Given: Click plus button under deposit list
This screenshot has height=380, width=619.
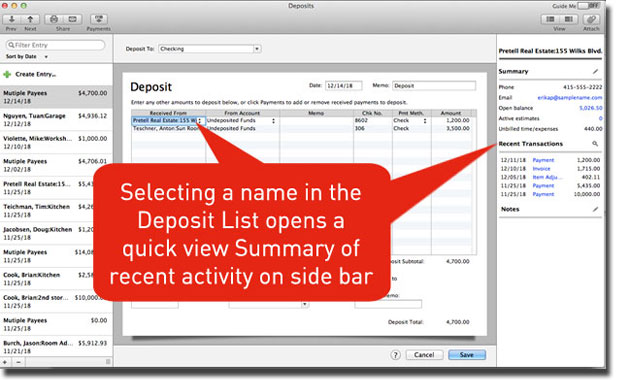Looking at the screenshot, I should pyautogui.click(x=5, y=362).
